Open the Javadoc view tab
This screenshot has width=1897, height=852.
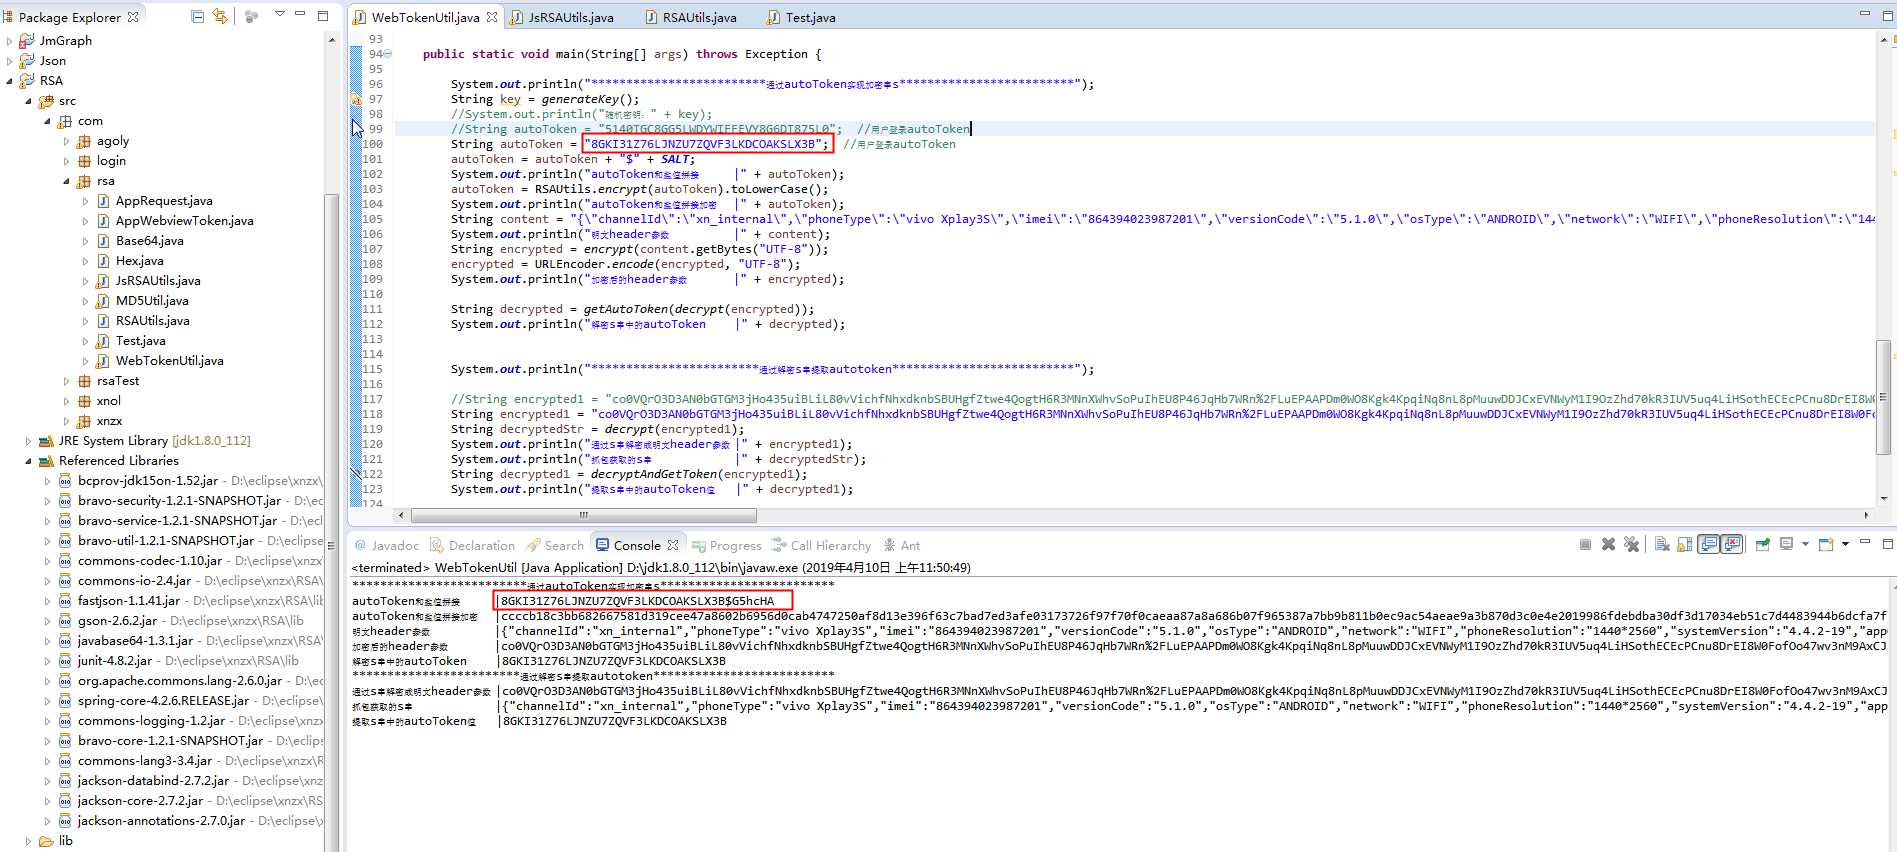pyautogui.click(x=387, y=545)
